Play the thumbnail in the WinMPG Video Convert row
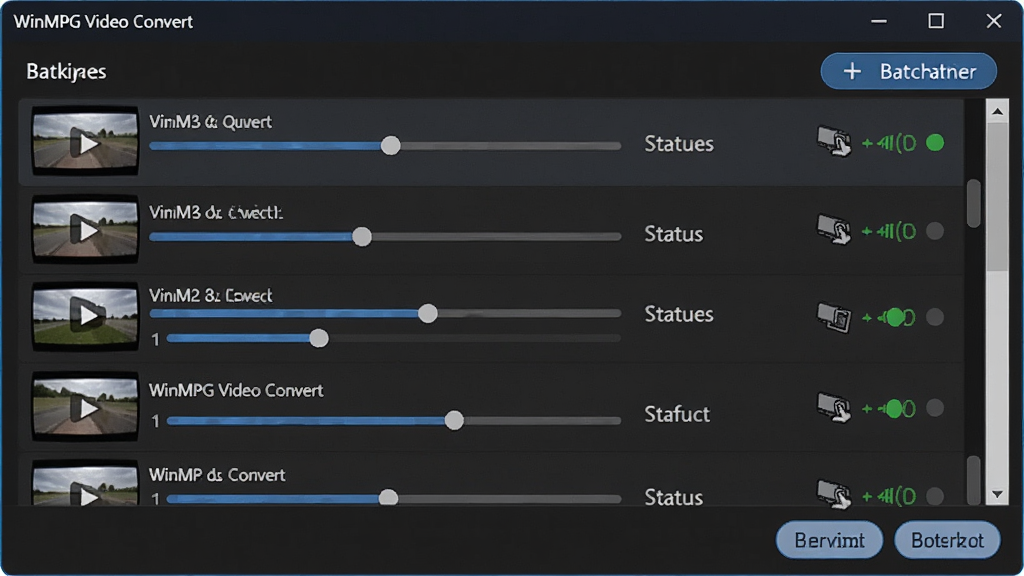 pyautogui.click(x=86, y=406)
